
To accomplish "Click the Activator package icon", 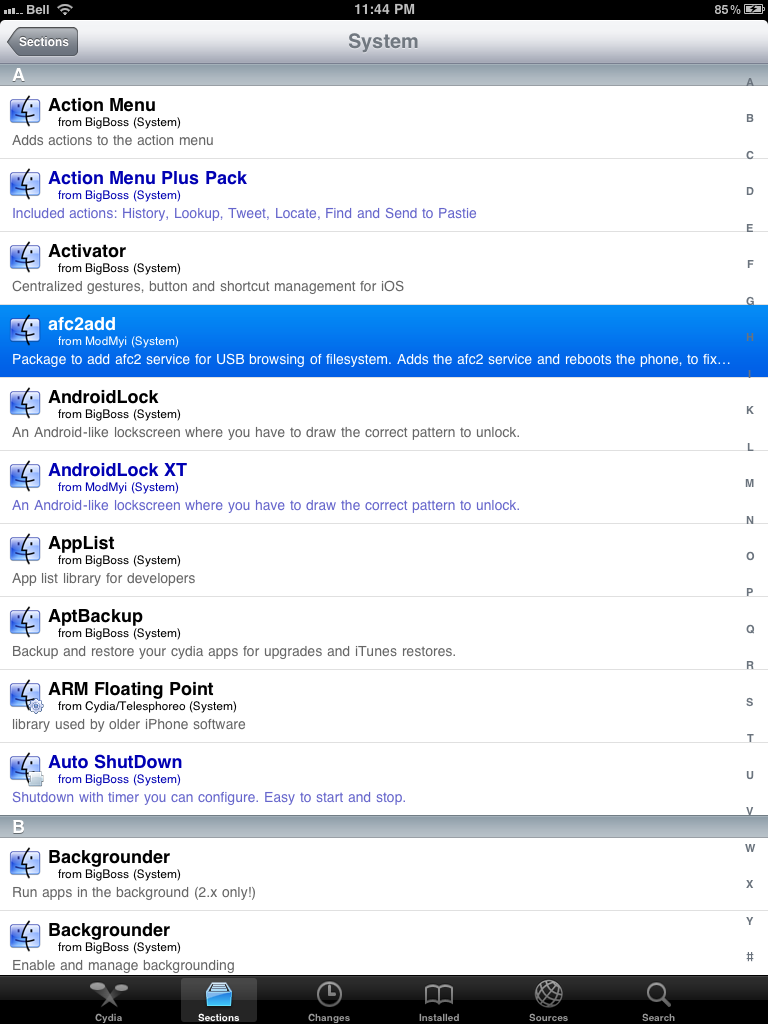I will (25, 257).
